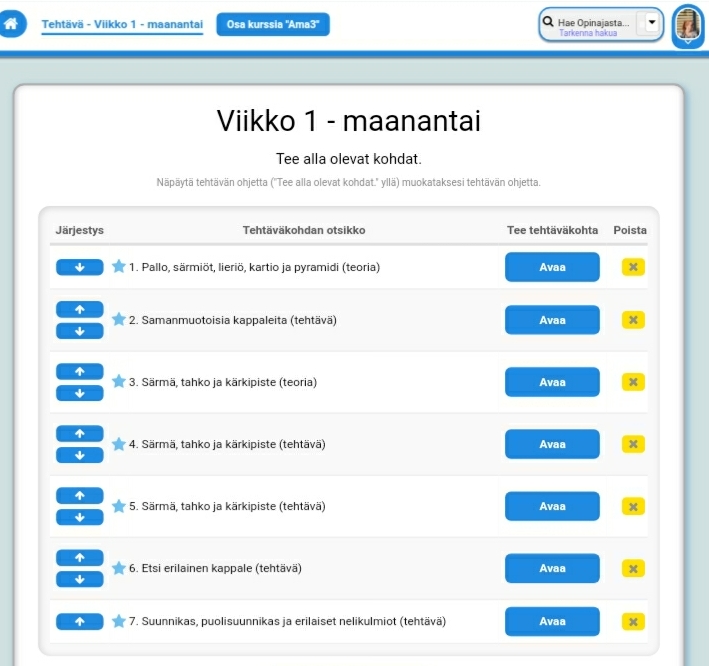The width and height of the screenshot is (709, 666).
Task: Open item 4 Särmä tehtävä with Avaa
Action: click(x=552, y=444)
